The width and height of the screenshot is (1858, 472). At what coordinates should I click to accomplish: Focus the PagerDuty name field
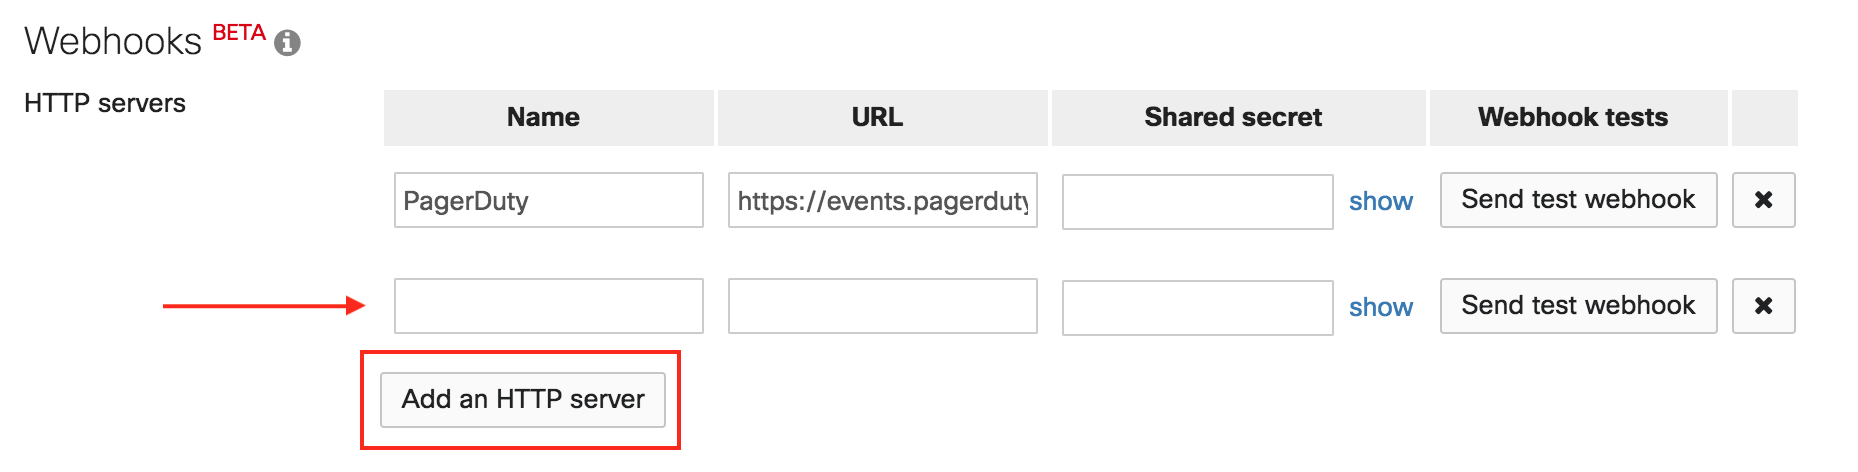(548, 201)
